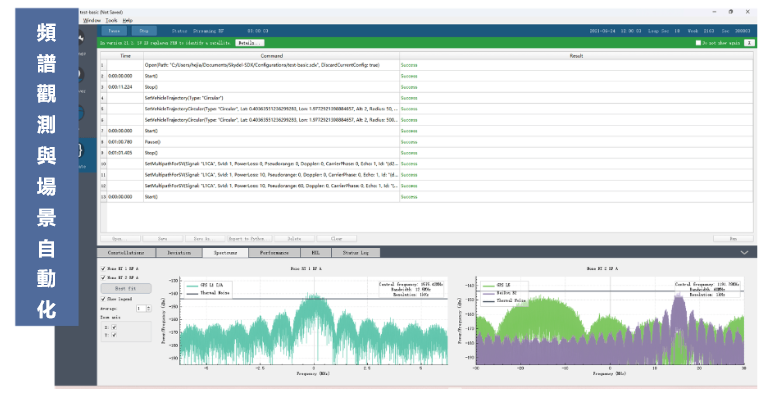
Task: Enable the do-not-show-again checkbox in the green banner
Action: 699,43
